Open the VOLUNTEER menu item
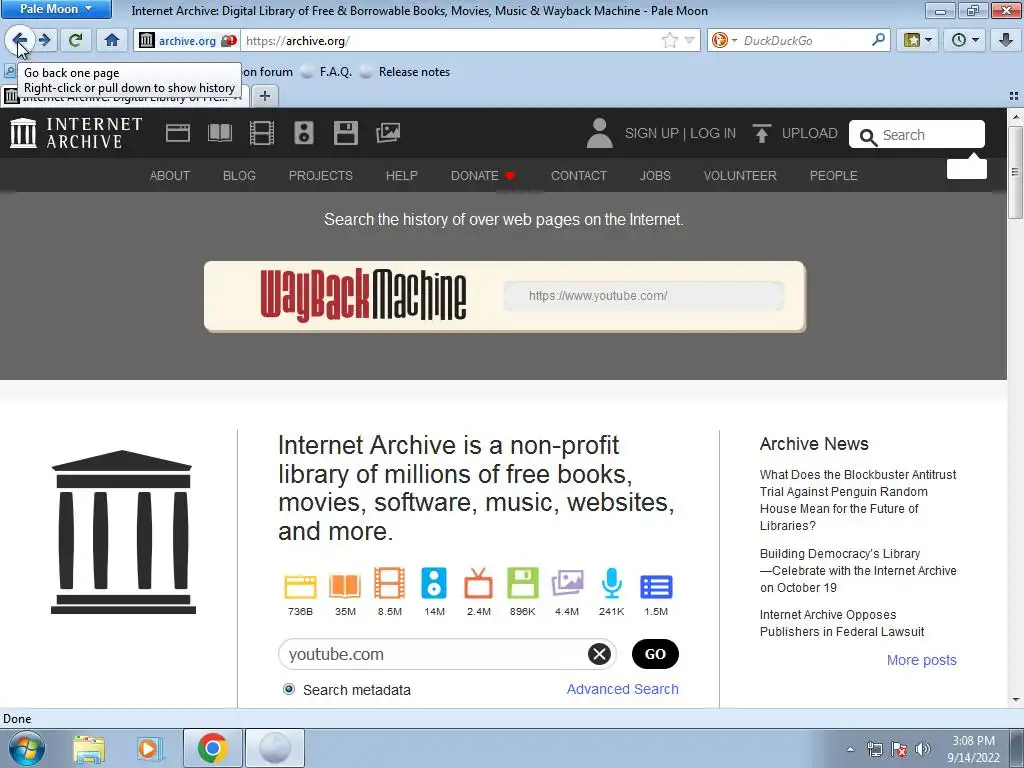1024x768 pixels. pos(740,176)
